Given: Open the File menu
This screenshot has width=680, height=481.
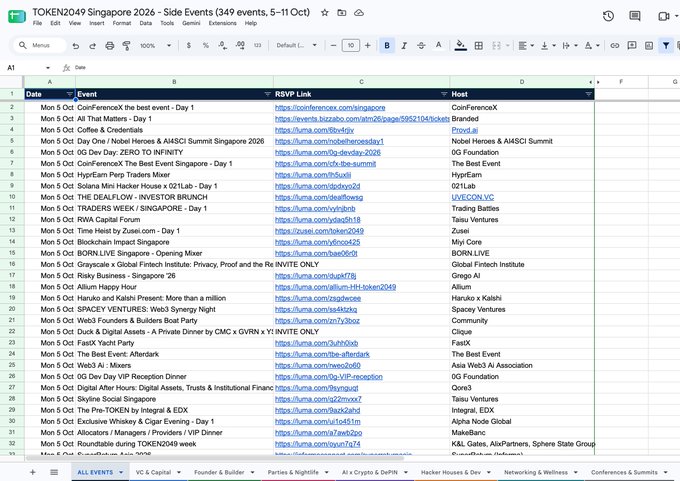Looking at the screenshot, I should pyautogui.click(x=37, y=23).
